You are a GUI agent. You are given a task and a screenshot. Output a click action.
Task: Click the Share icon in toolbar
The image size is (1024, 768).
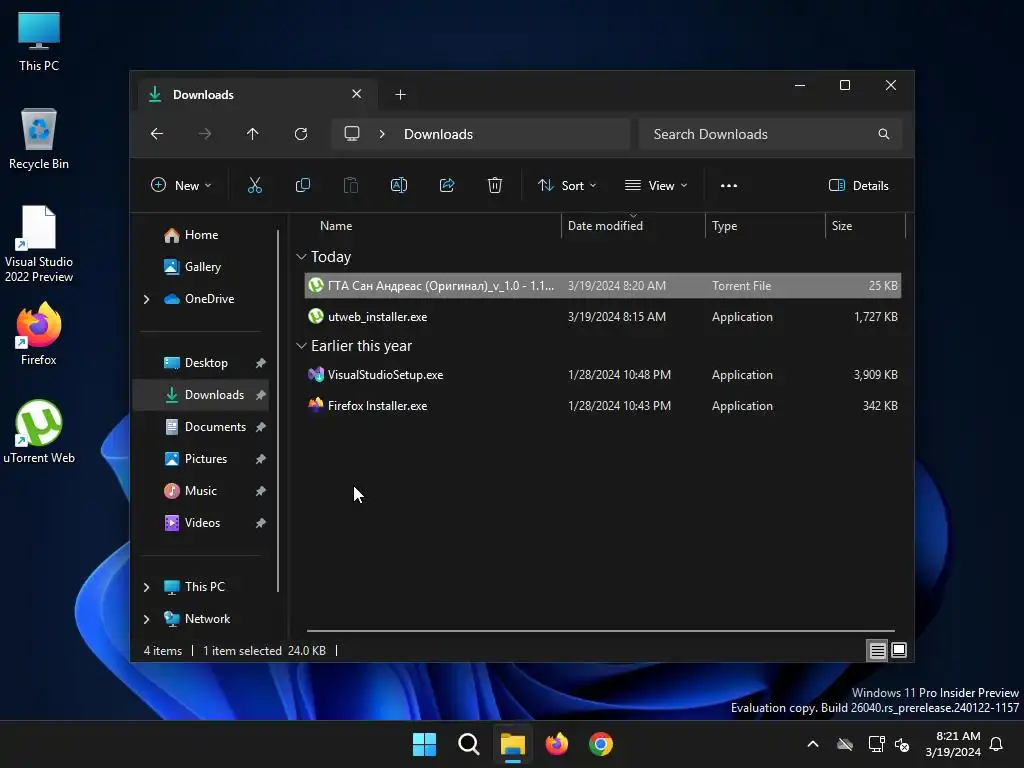[x=447, y=185]
